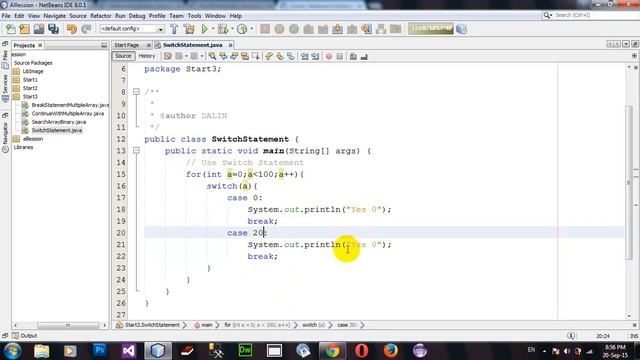Click the Windows Start button

coord(12,351)
